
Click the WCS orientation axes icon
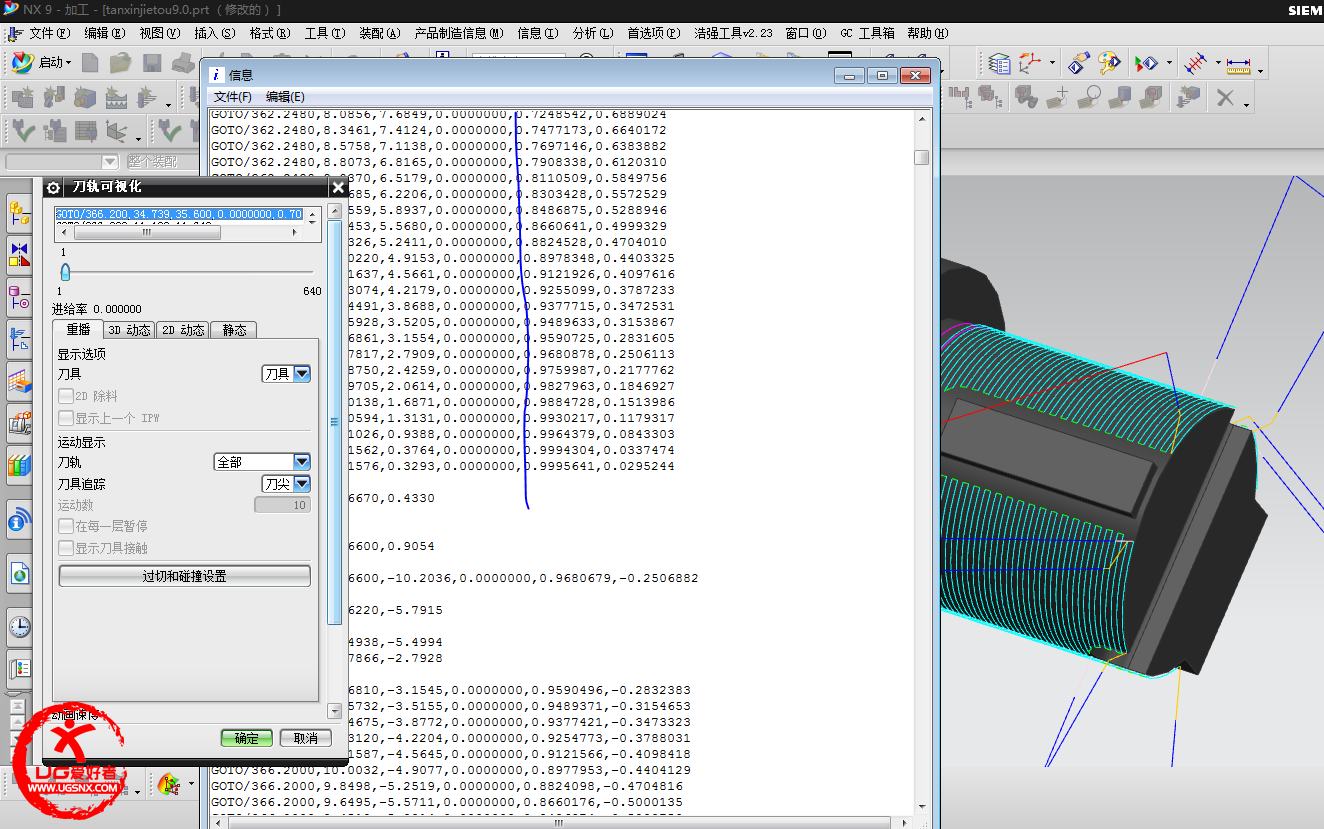[1031, 64]
